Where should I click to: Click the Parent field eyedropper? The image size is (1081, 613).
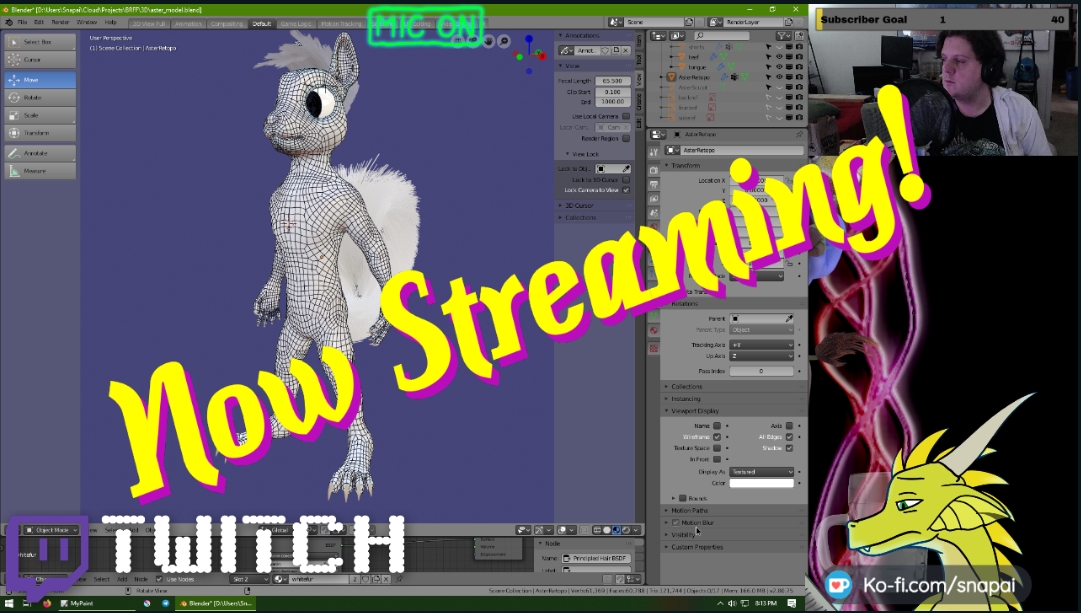point(789,319)
